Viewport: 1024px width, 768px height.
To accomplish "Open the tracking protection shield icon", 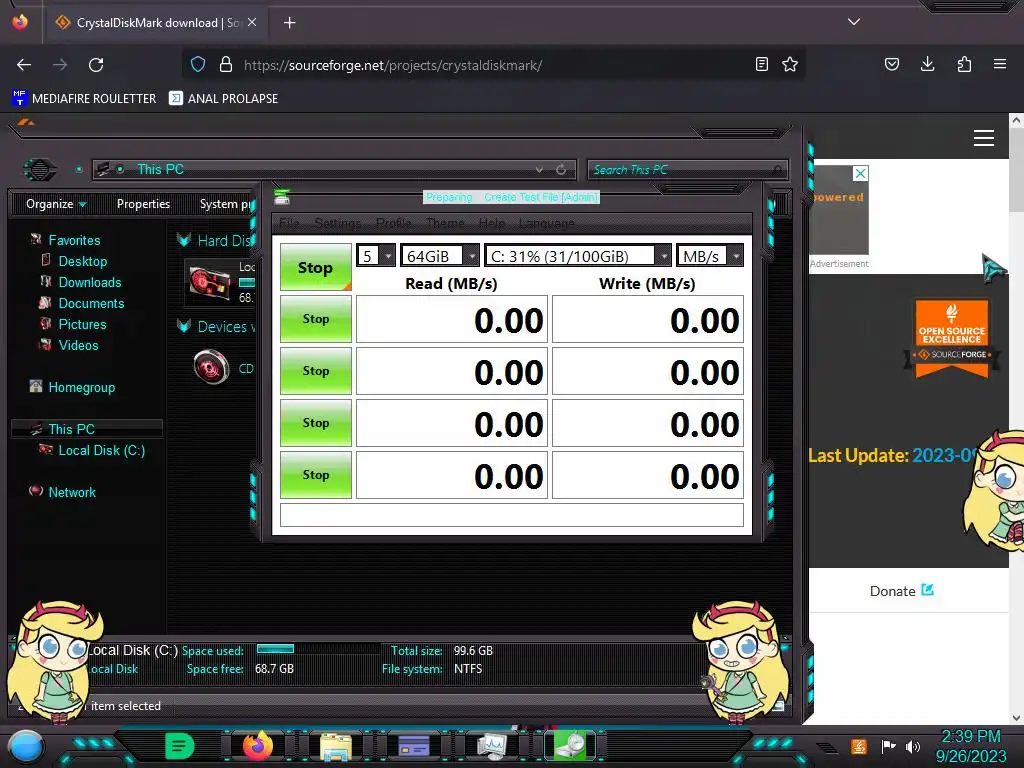I will click(x=198, y=65).
